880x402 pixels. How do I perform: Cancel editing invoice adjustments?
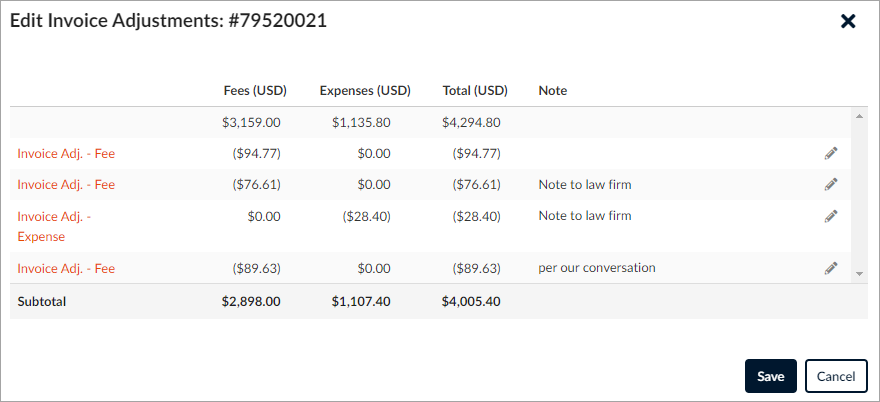[x=836, y=376]
